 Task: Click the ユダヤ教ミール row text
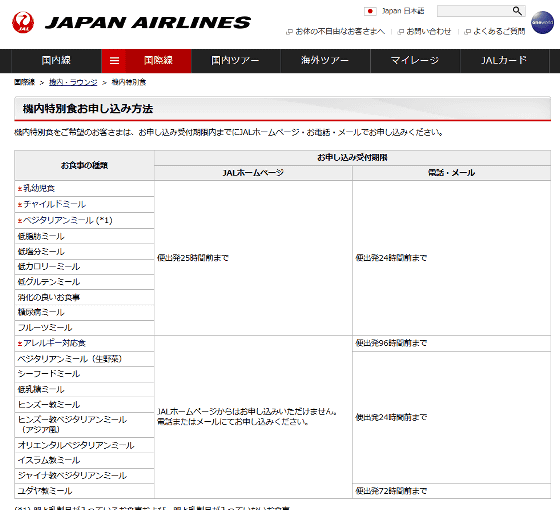tap(45, 491)
